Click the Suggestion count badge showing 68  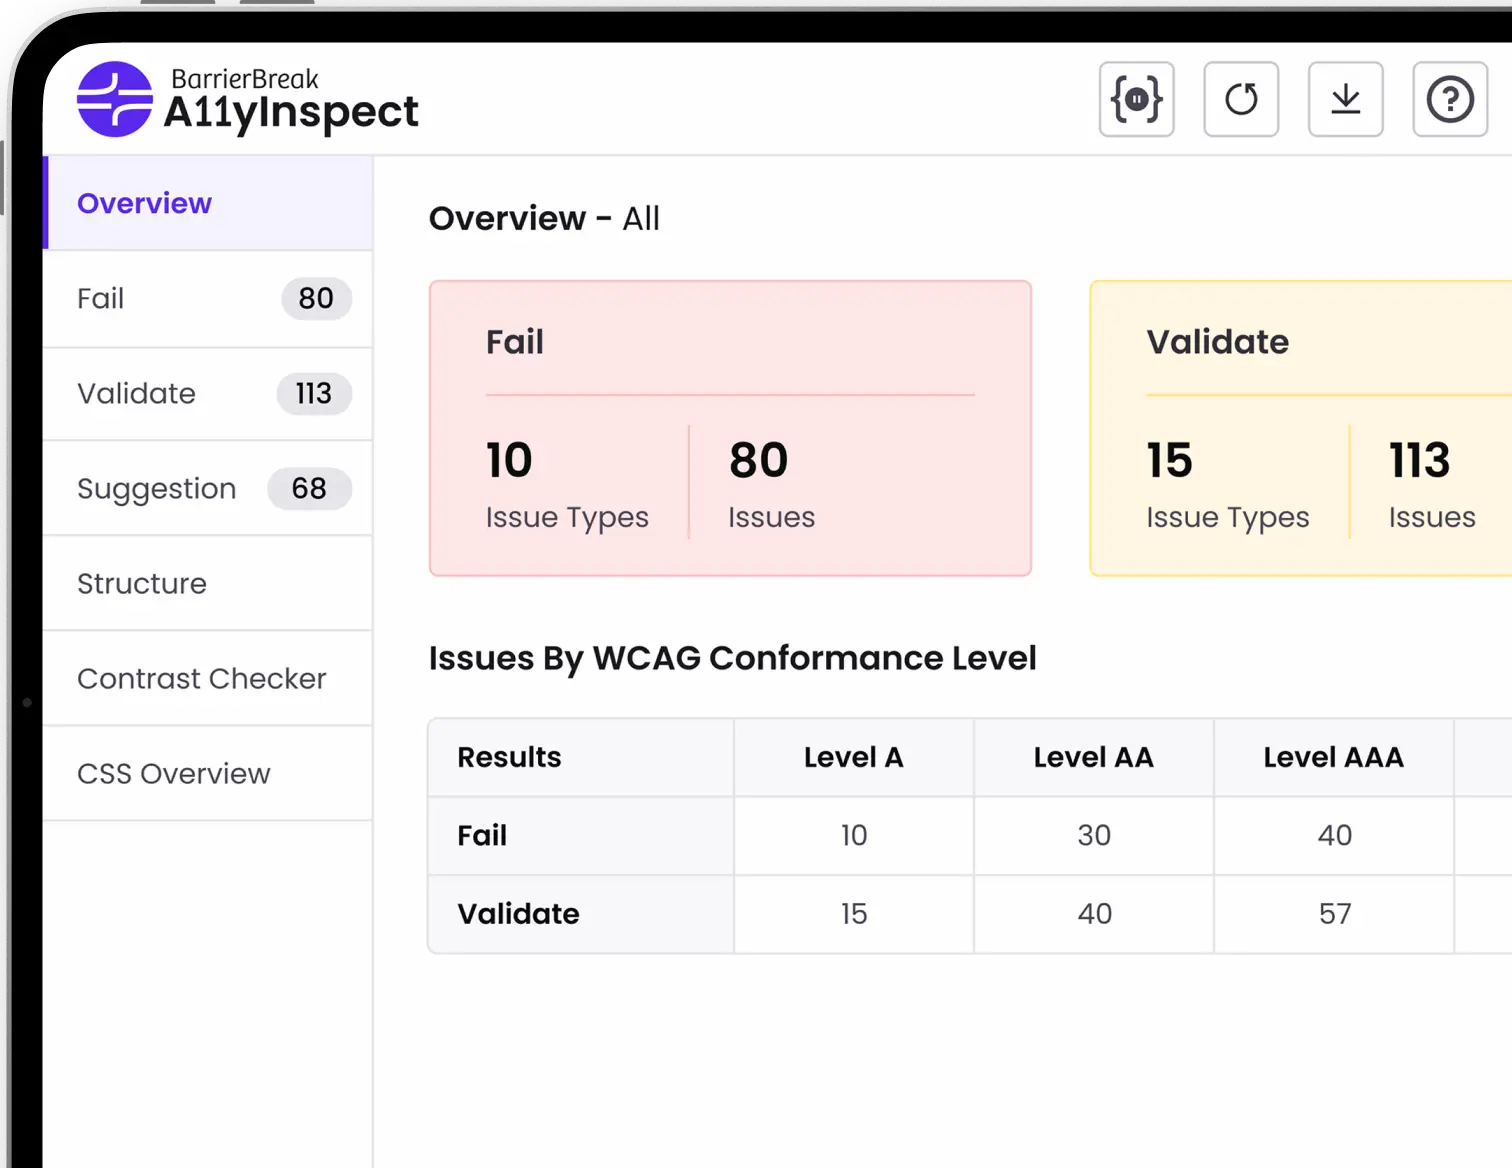[x=309, y=488]
